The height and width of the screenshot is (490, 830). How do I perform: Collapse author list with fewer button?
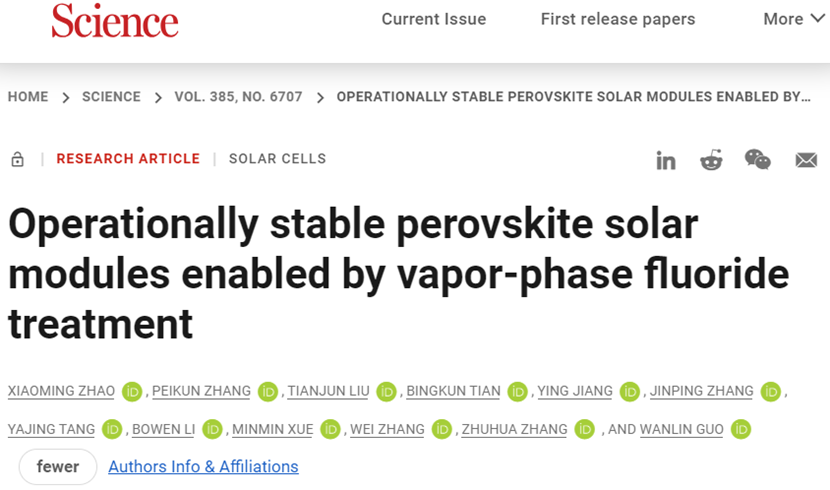tap(58, 467)
